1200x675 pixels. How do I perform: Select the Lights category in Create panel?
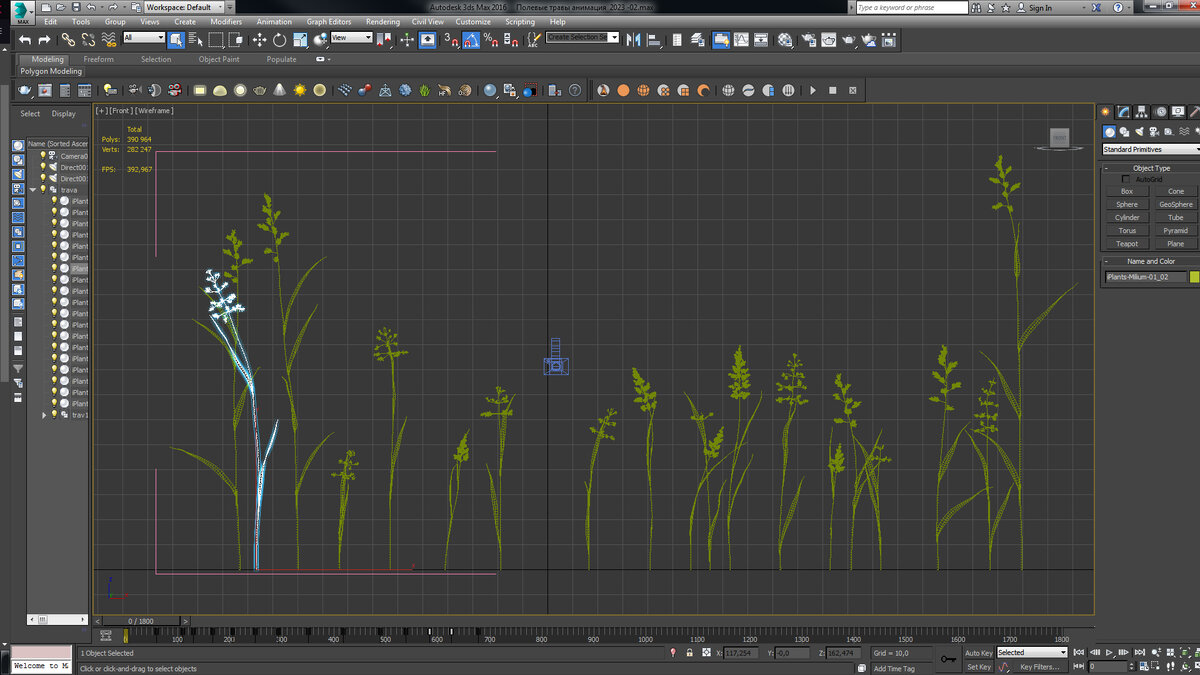coord(1140,131)
